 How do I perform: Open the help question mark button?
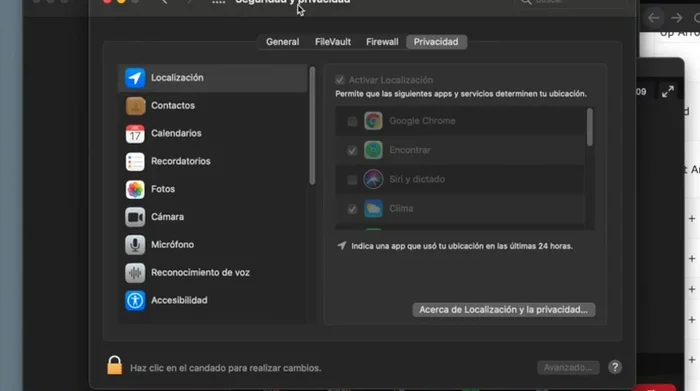615,367
